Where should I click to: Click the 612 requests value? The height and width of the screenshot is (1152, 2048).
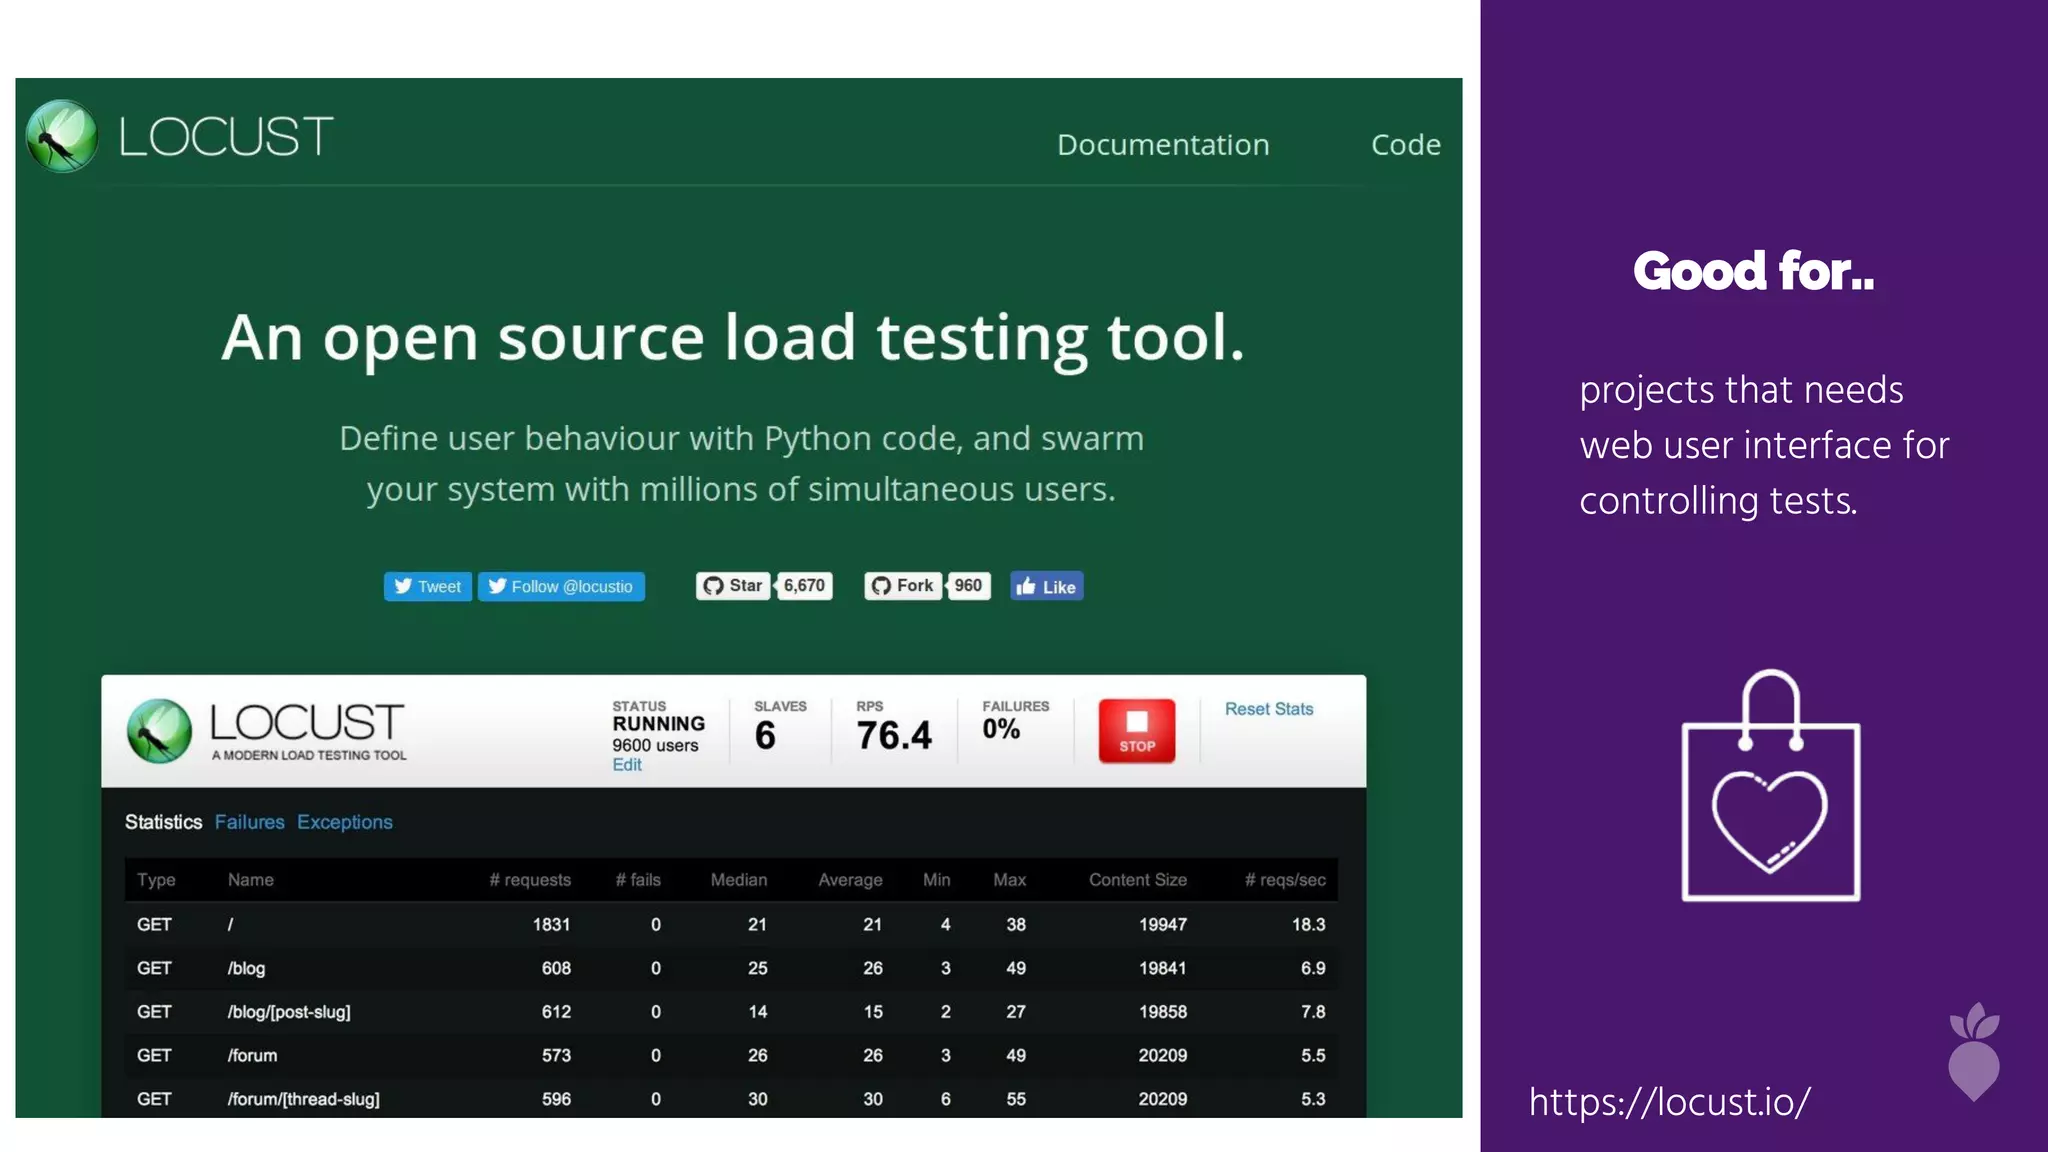(x=556, y=1012)
